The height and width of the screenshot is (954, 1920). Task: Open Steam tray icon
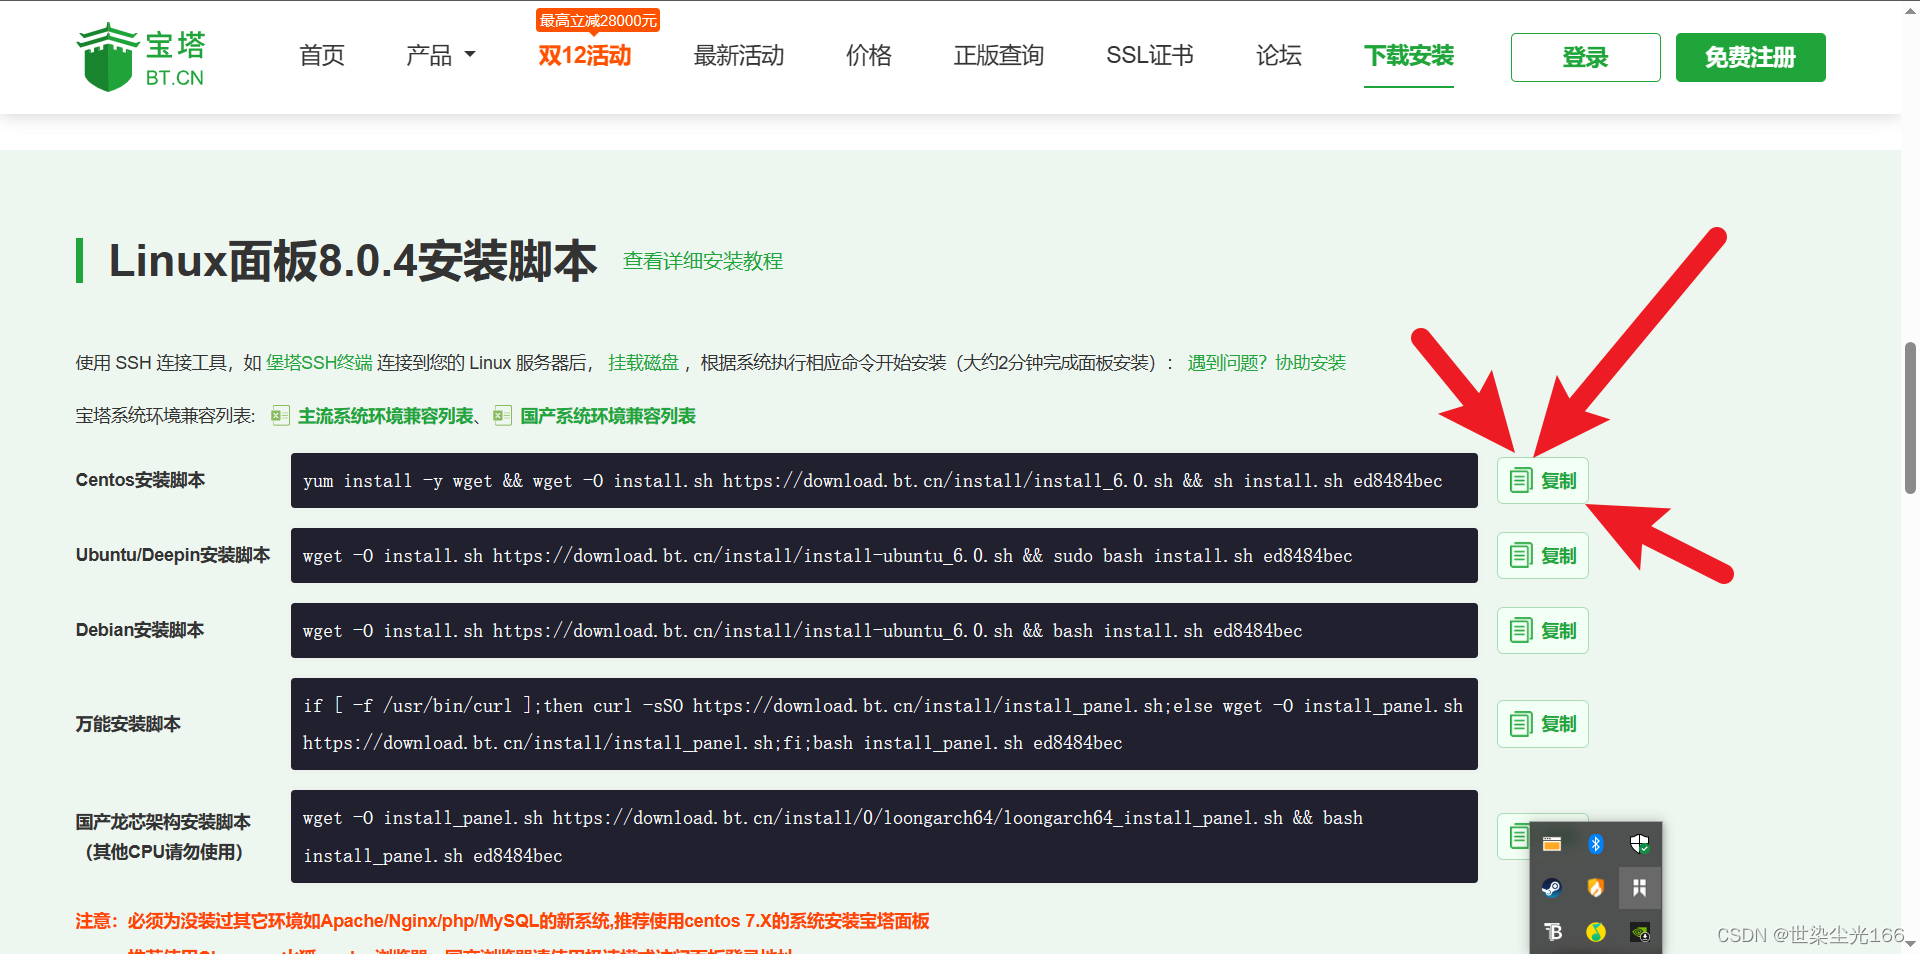1552,888
